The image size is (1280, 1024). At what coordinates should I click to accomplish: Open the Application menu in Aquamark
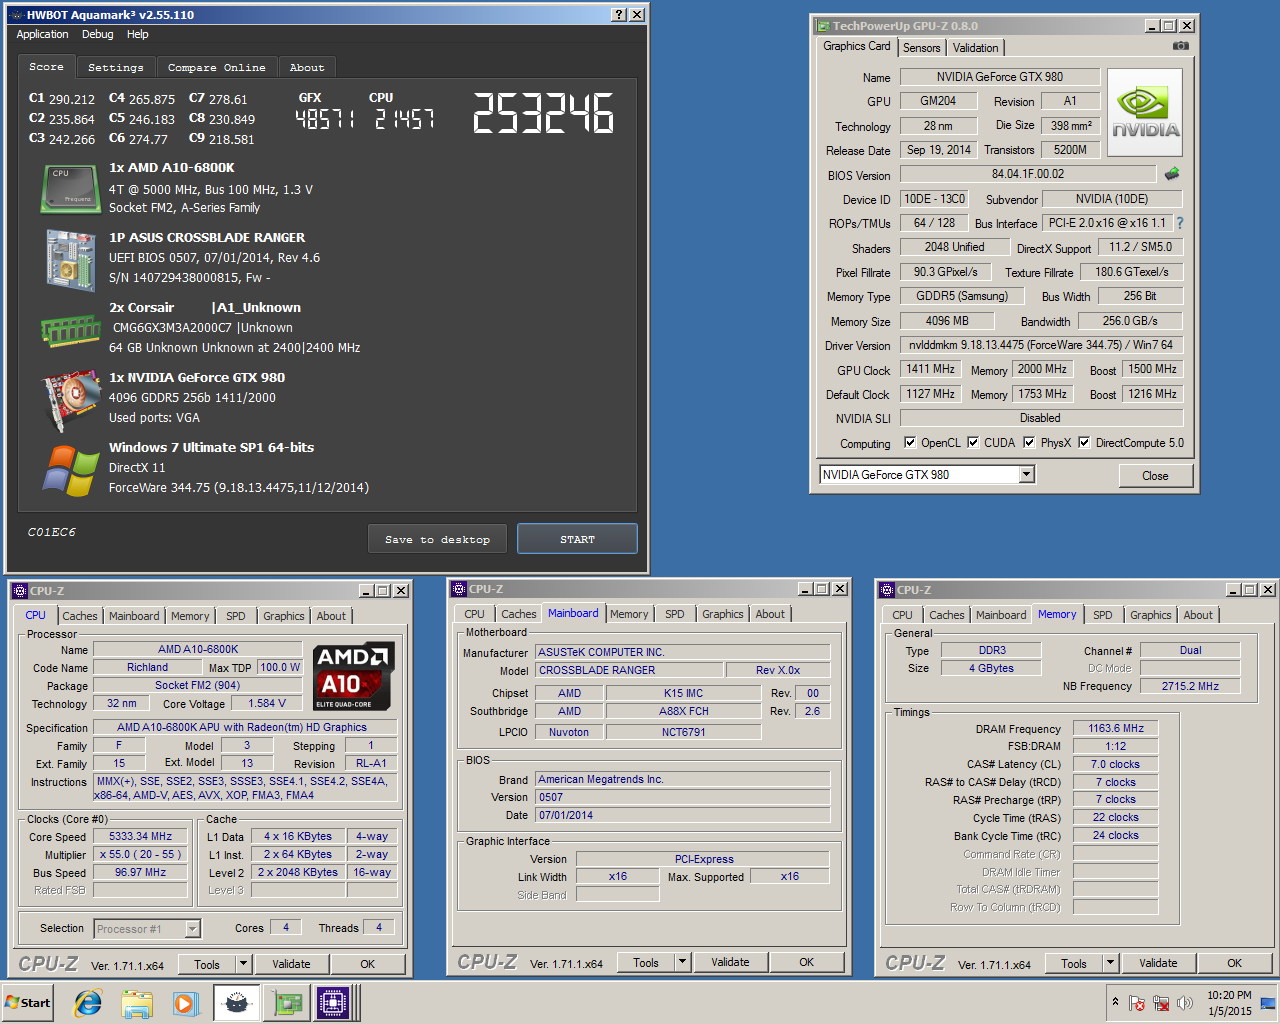[42, 34]
